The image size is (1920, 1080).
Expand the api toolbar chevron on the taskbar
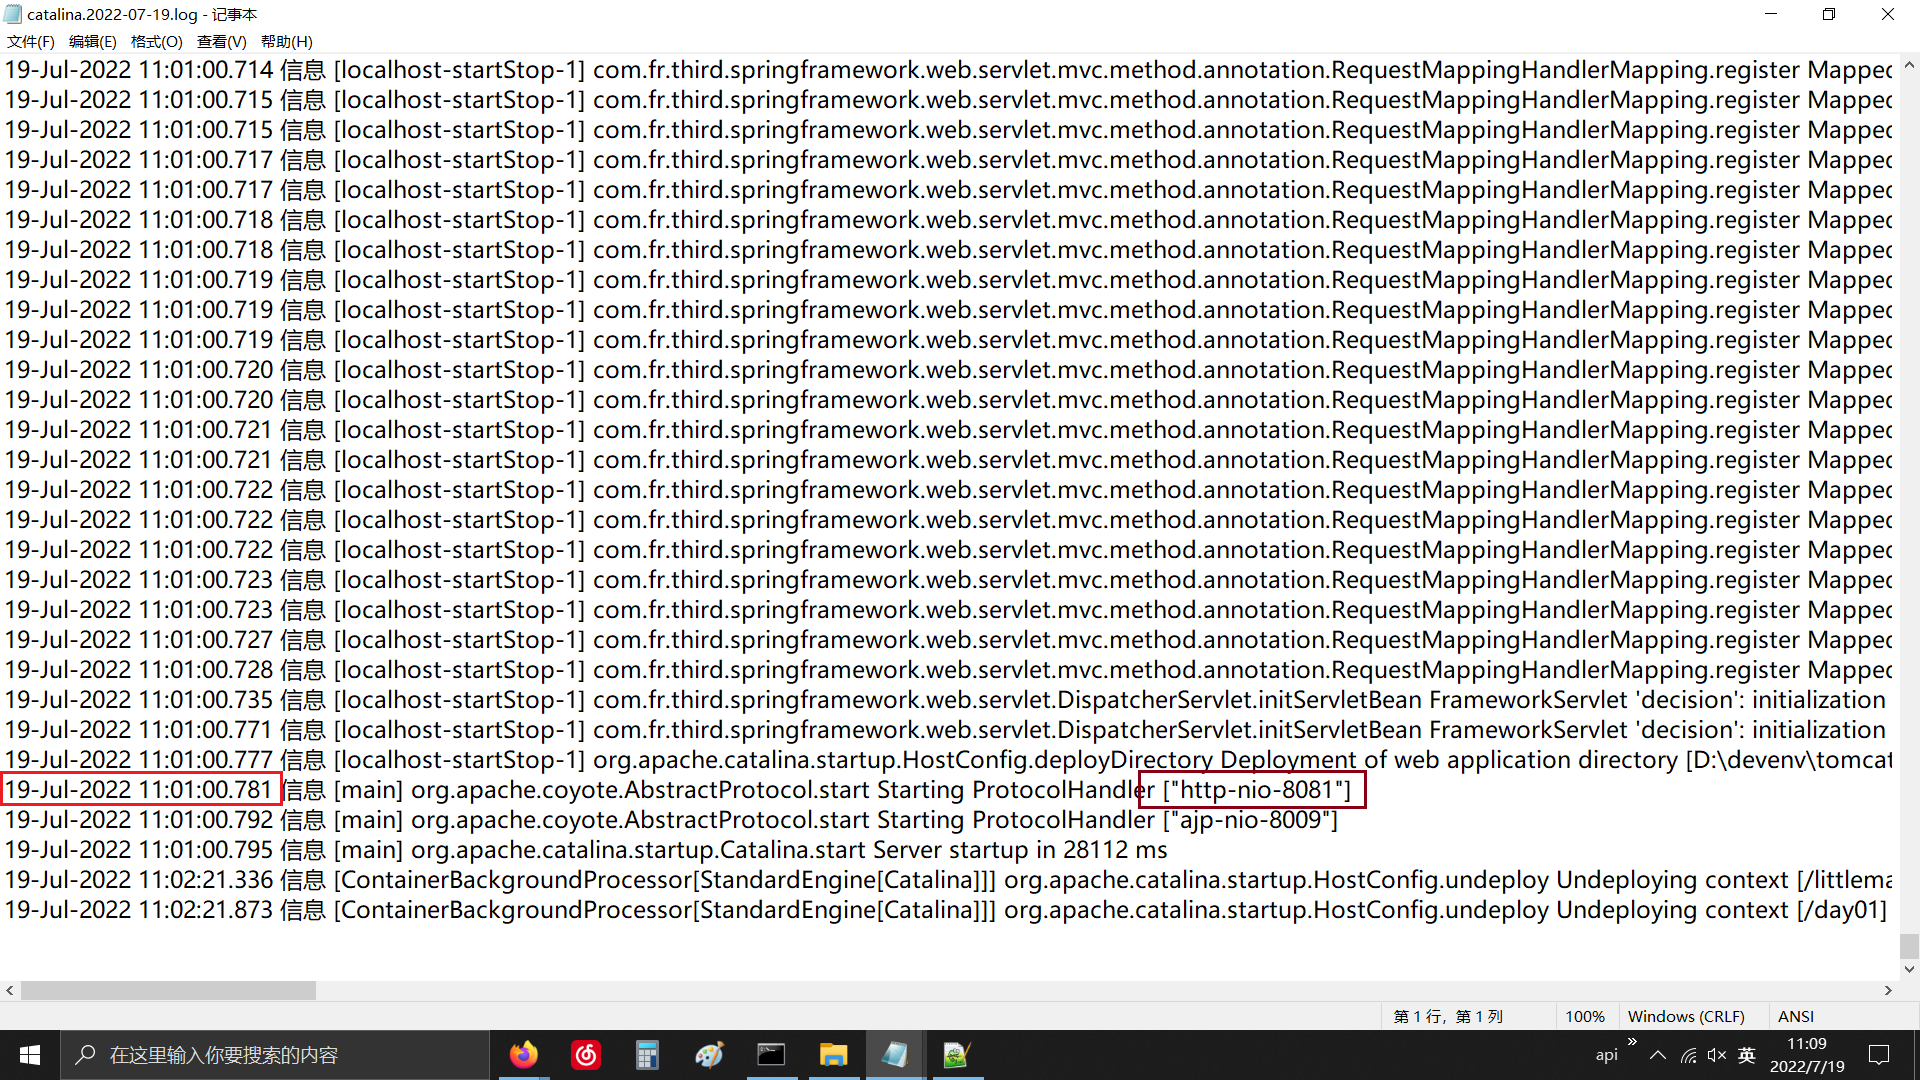[1632, 1042]
